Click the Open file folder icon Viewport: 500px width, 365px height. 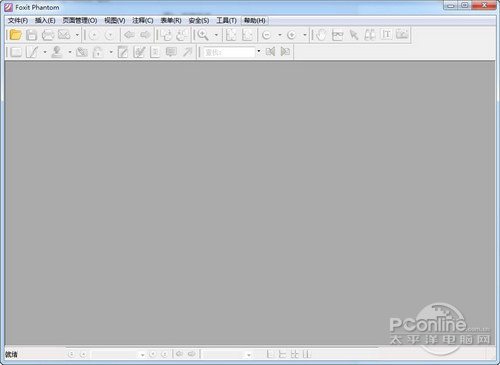tap(16, 35)
